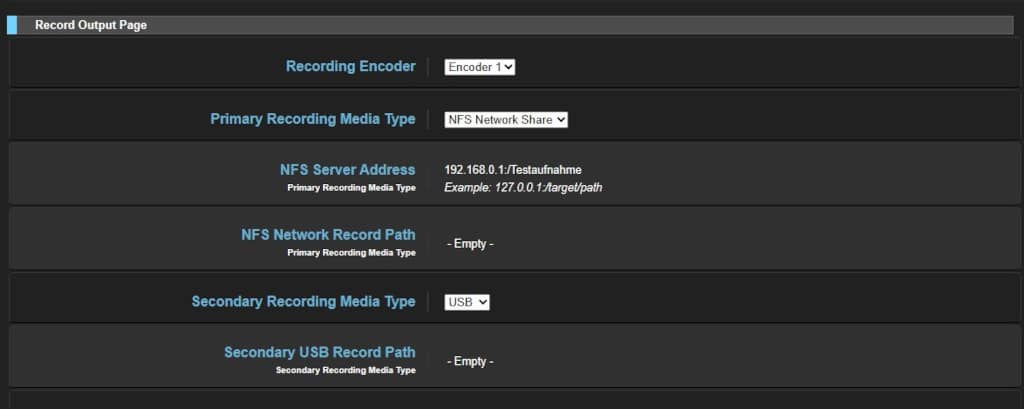Click the Secondary Recording Media Type main label
The height and width of the screenshot is (409, 1024).
303,302
